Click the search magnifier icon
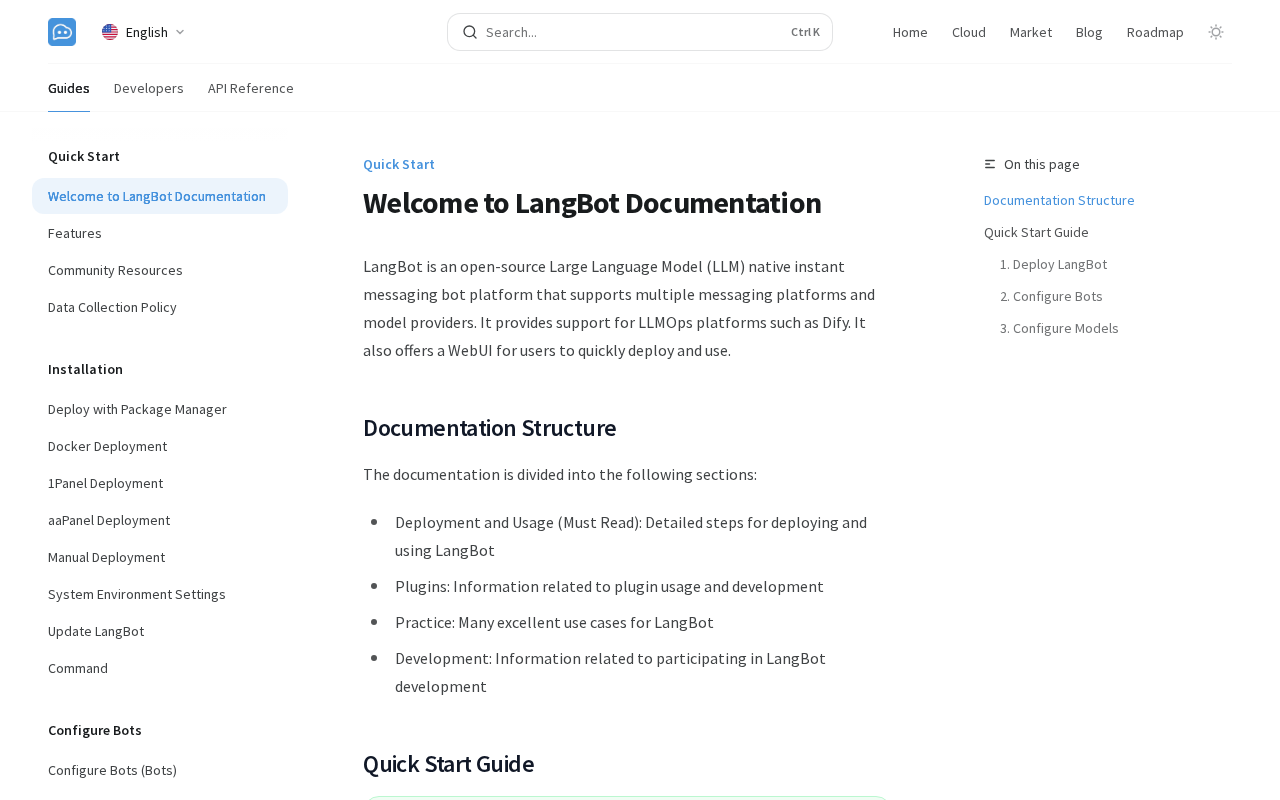This screenshot has height=800, width=1280. click(x=470, y=32)
